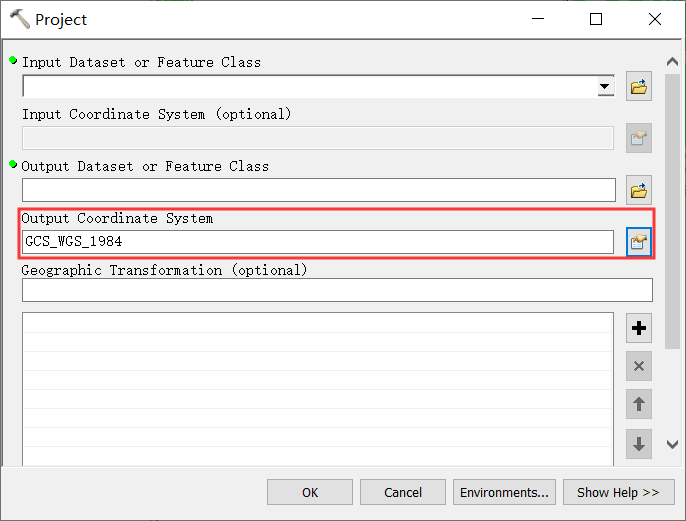Viewport: 686px width, 521px height.
Task: Expand Show Help panel
Action: [x=618, y=492]
